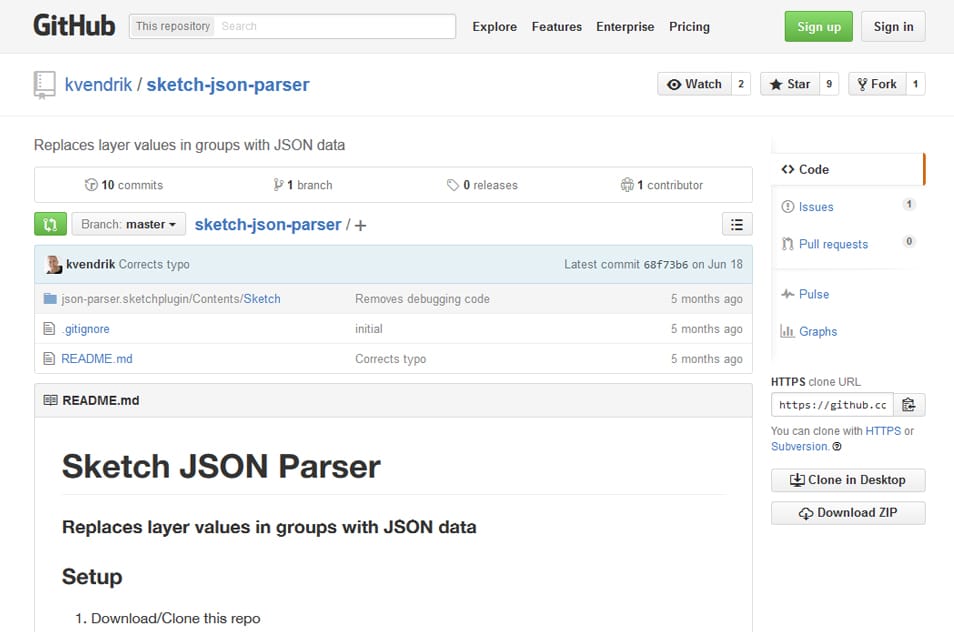Click the Pulse icon in sidebar
Viewport: 954px width, 632px height.
pyautogui.click(x=788, y=294)
